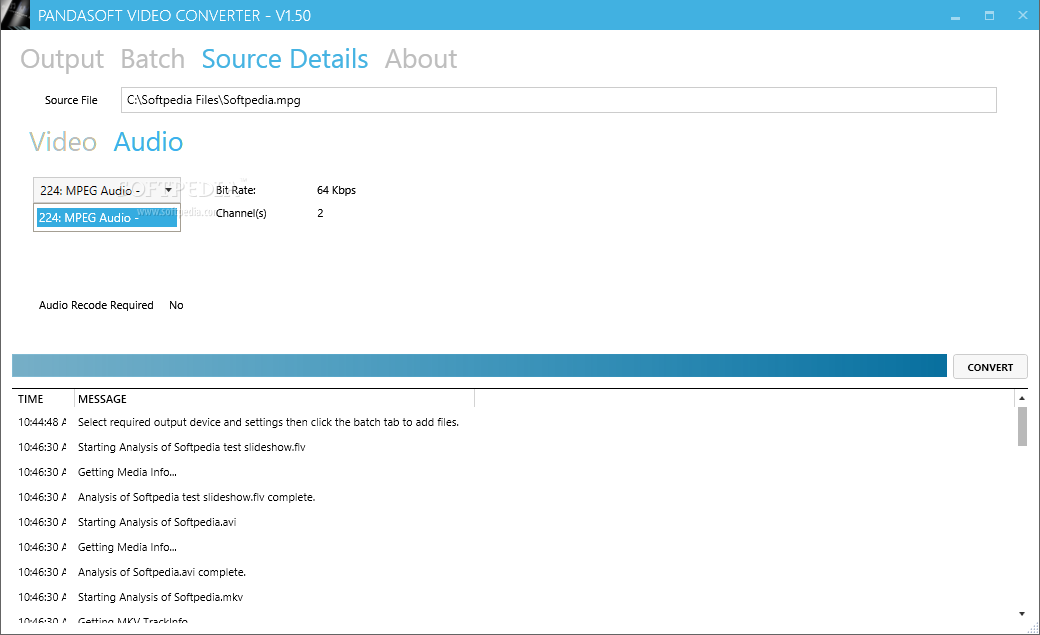Click the Audio Recode Required value 'No'
Viewport: 1040px width, 635px height.
tap(176, 305)
